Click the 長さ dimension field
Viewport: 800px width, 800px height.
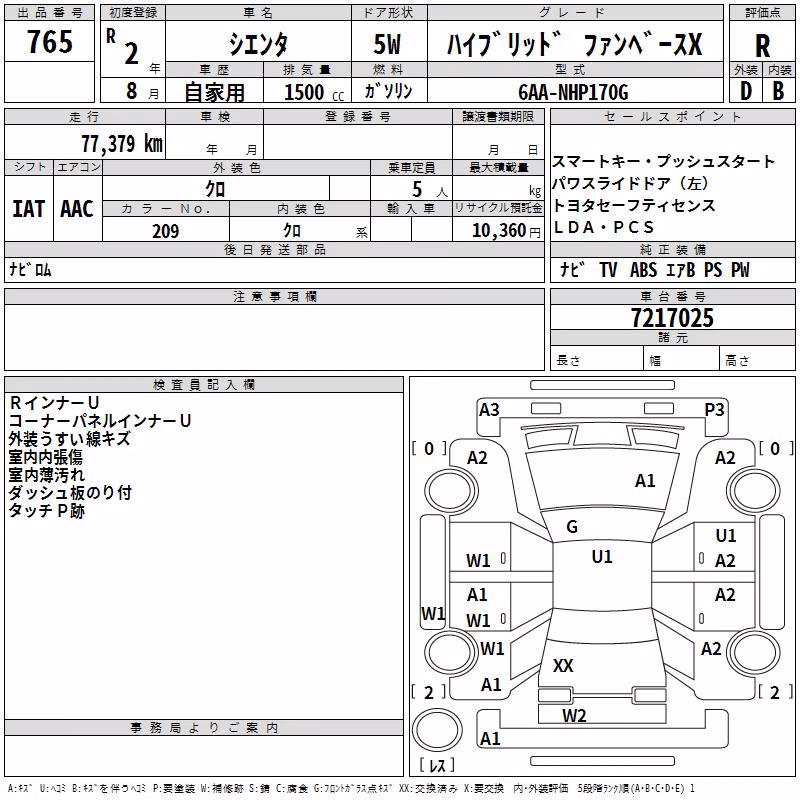pyautogui.click(x=596, y=360)
